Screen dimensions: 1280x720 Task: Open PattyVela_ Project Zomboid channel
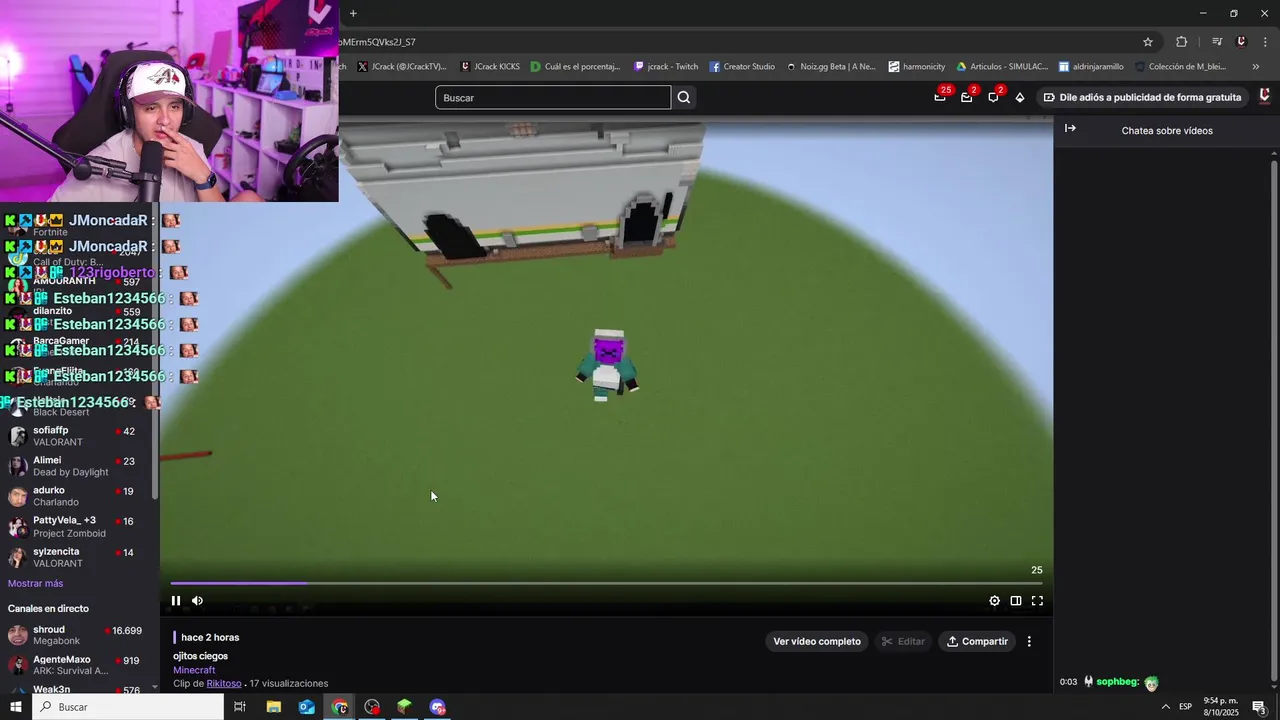pyautogui.click(x=78, y=526)
